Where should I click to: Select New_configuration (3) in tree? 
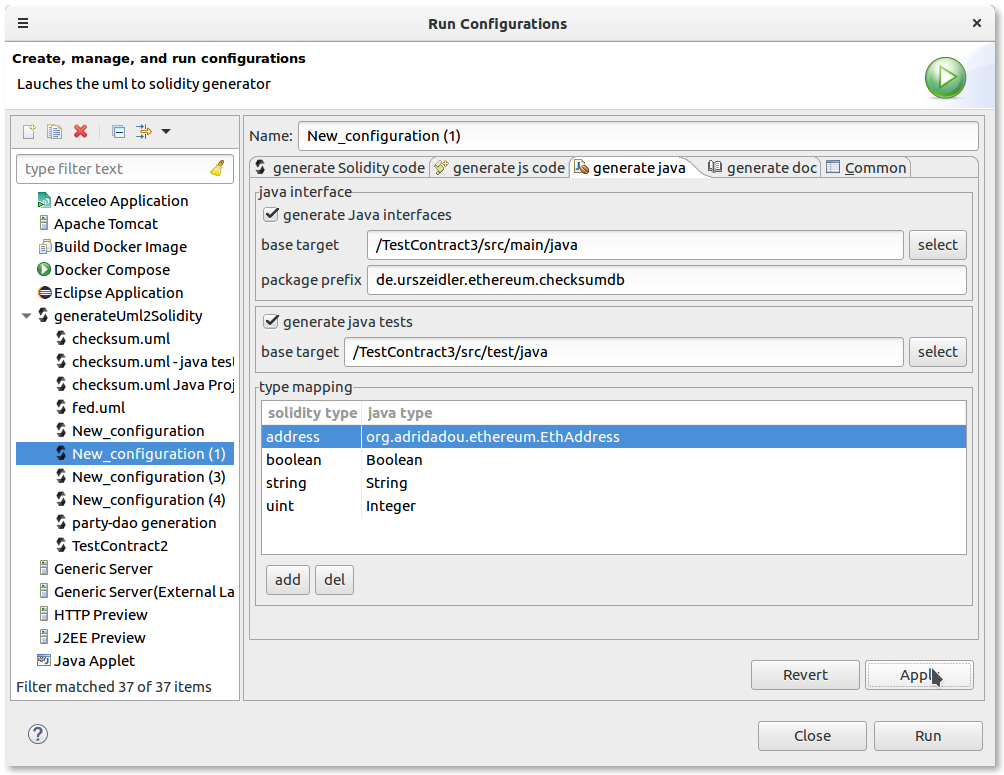click(x=148, y=477)
